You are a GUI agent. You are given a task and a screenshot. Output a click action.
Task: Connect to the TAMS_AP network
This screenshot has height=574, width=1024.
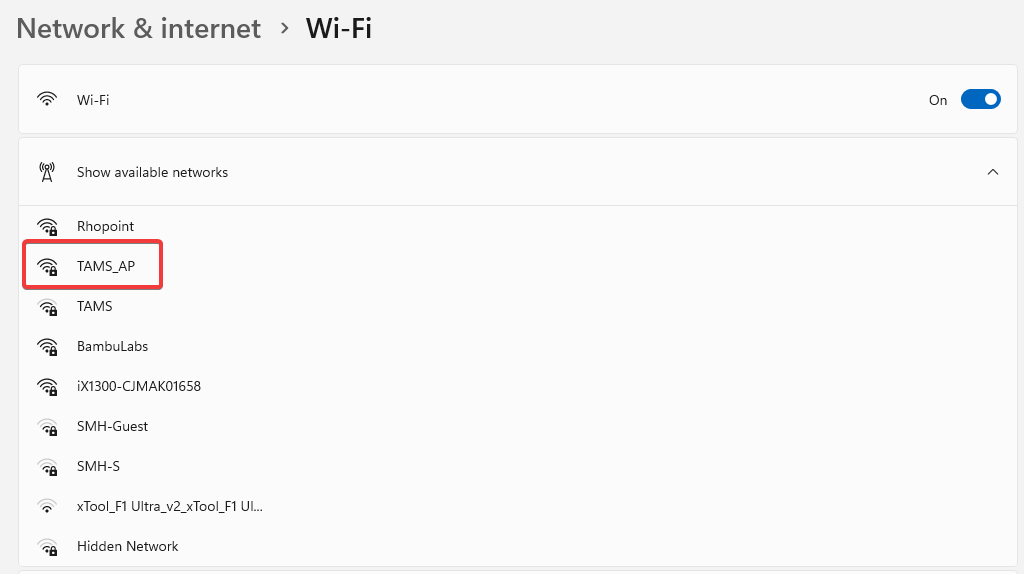tap(105, 266)
